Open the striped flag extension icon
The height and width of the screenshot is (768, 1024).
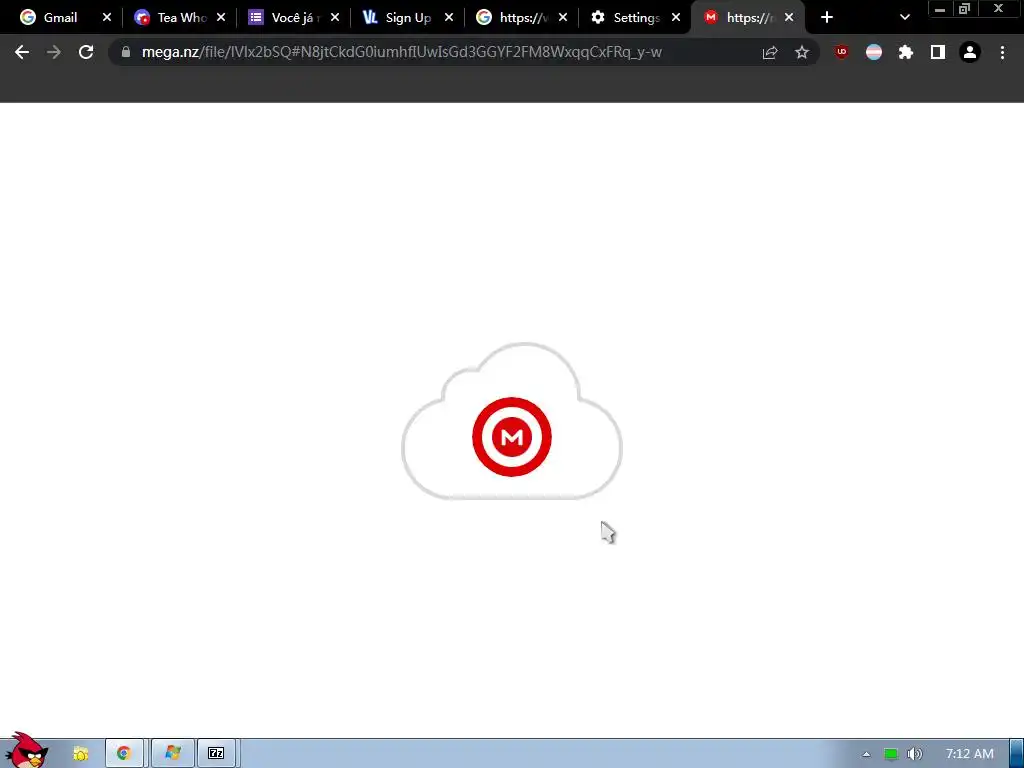point(874,52)
